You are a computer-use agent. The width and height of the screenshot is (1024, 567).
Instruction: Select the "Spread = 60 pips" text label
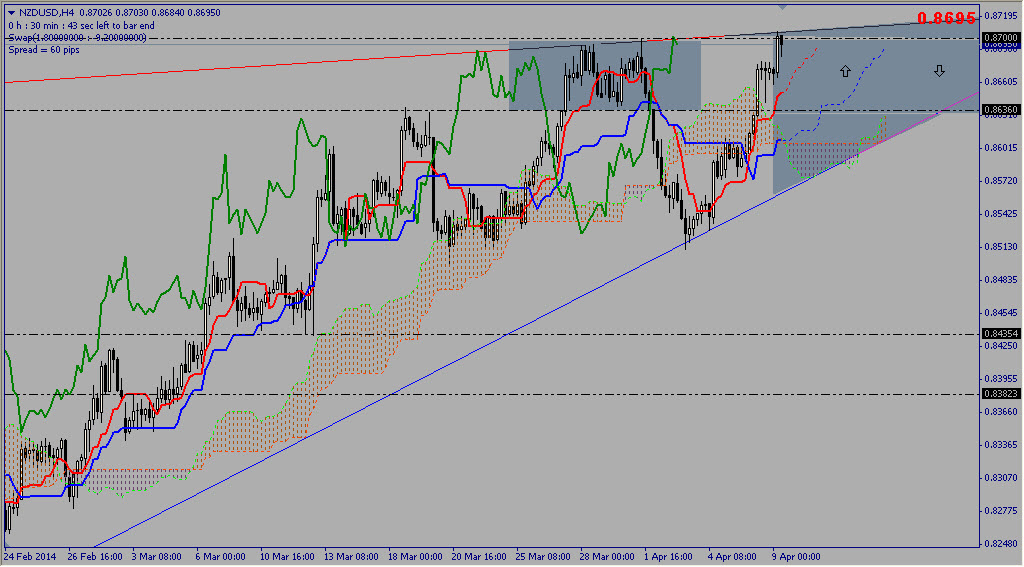pyautogui.click(x=47, y=49)
